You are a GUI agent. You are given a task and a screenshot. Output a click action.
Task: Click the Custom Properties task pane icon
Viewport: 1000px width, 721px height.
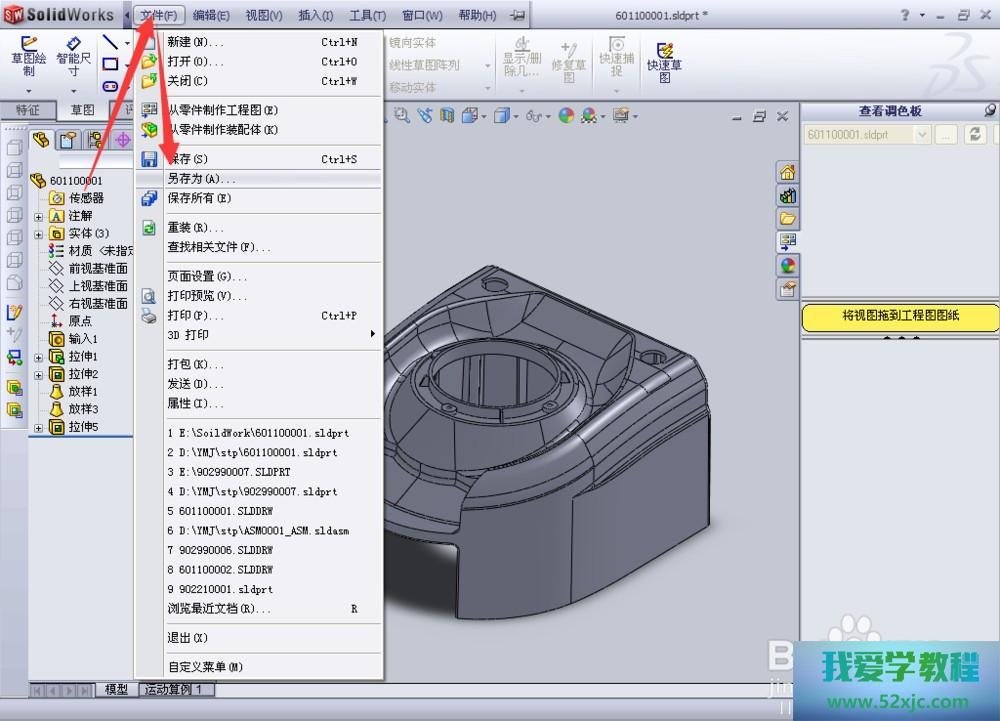point(788,290)
